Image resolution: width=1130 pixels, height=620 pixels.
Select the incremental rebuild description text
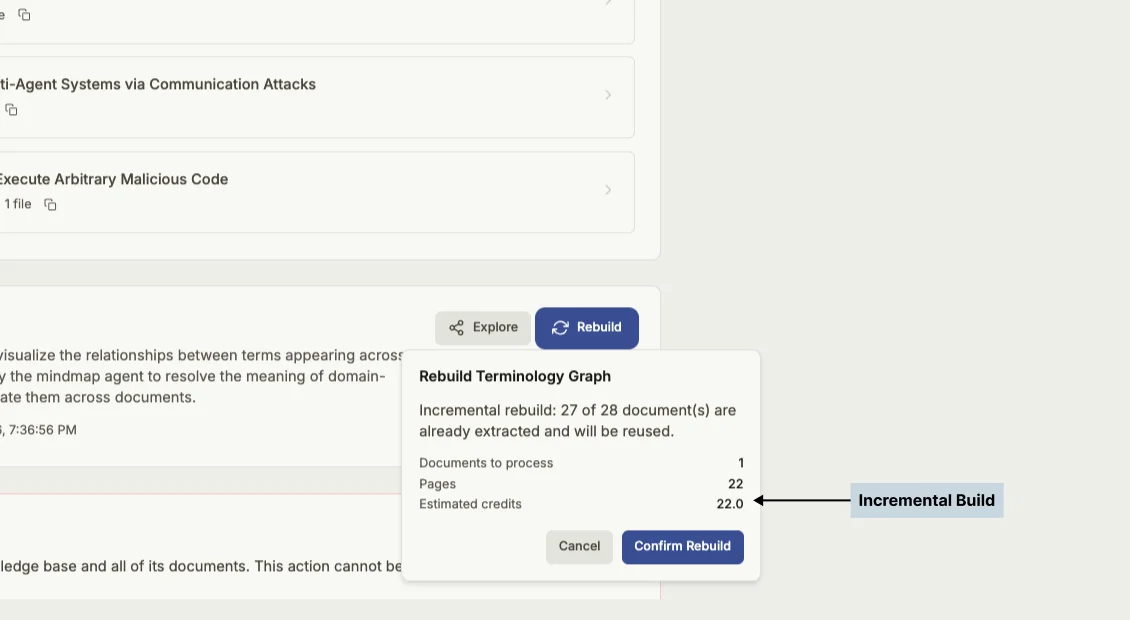(577, 421)
